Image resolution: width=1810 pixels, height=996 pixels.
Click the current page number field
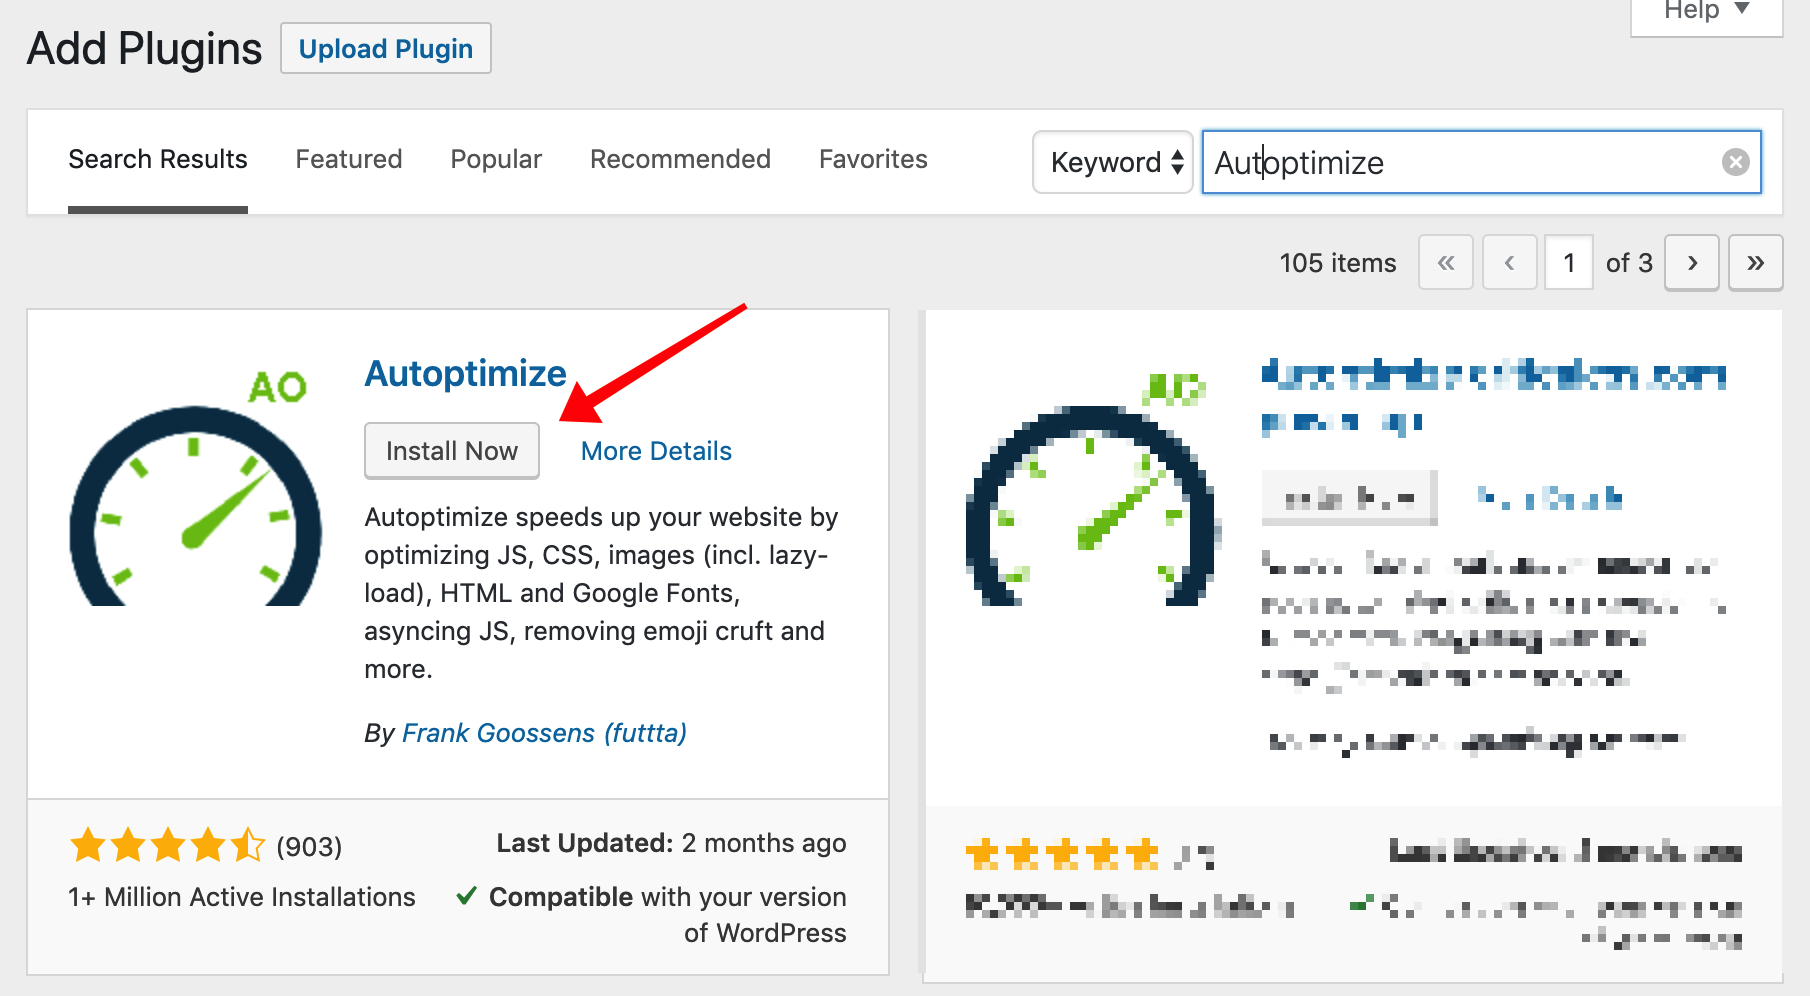pos(1569,263)
